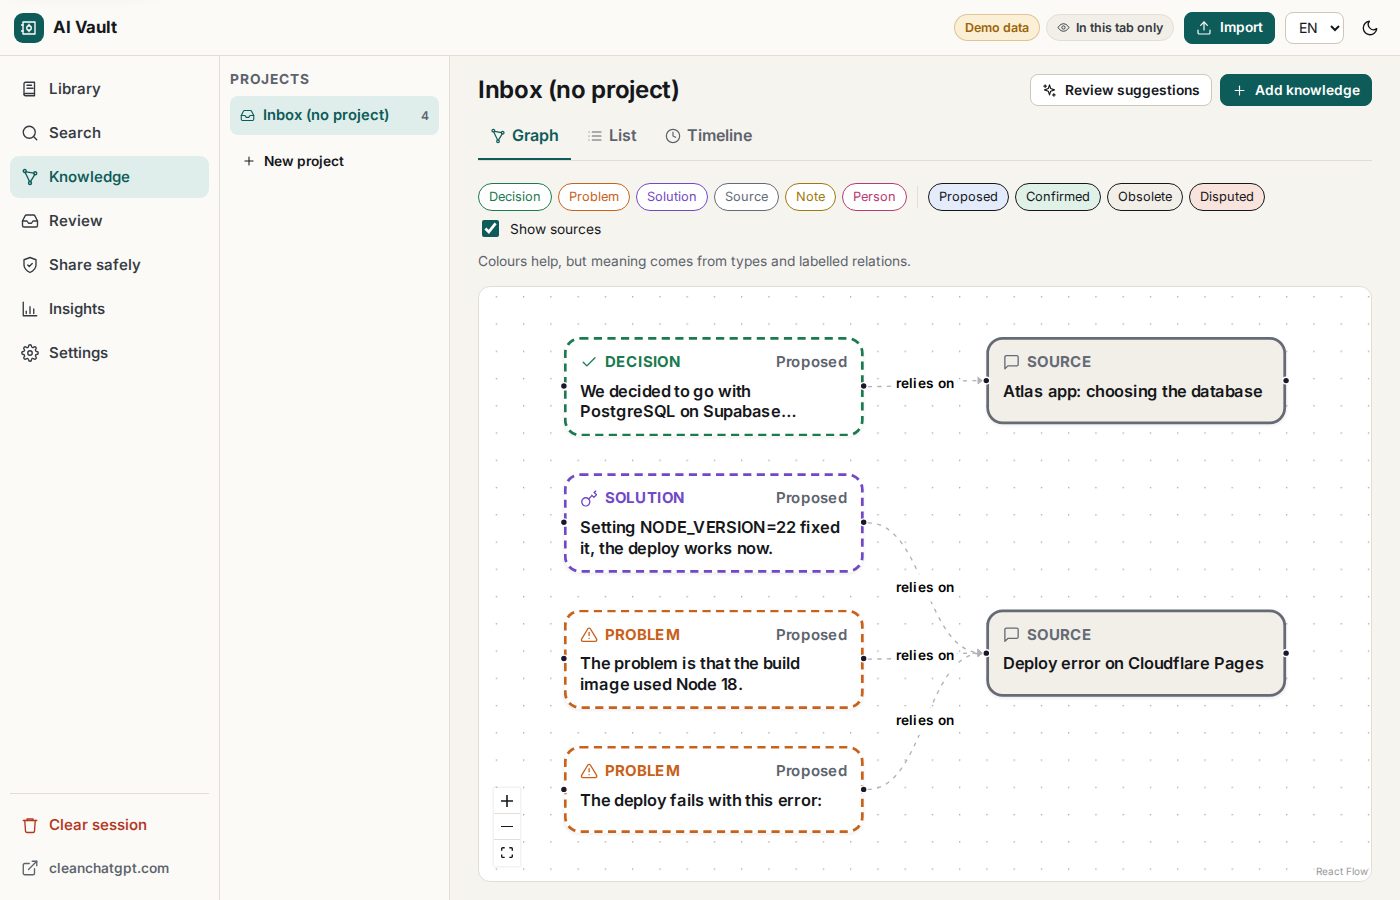The height and width of the screenshot is (900, 1400).
Task: Go to the Review section
Action: 110,221
